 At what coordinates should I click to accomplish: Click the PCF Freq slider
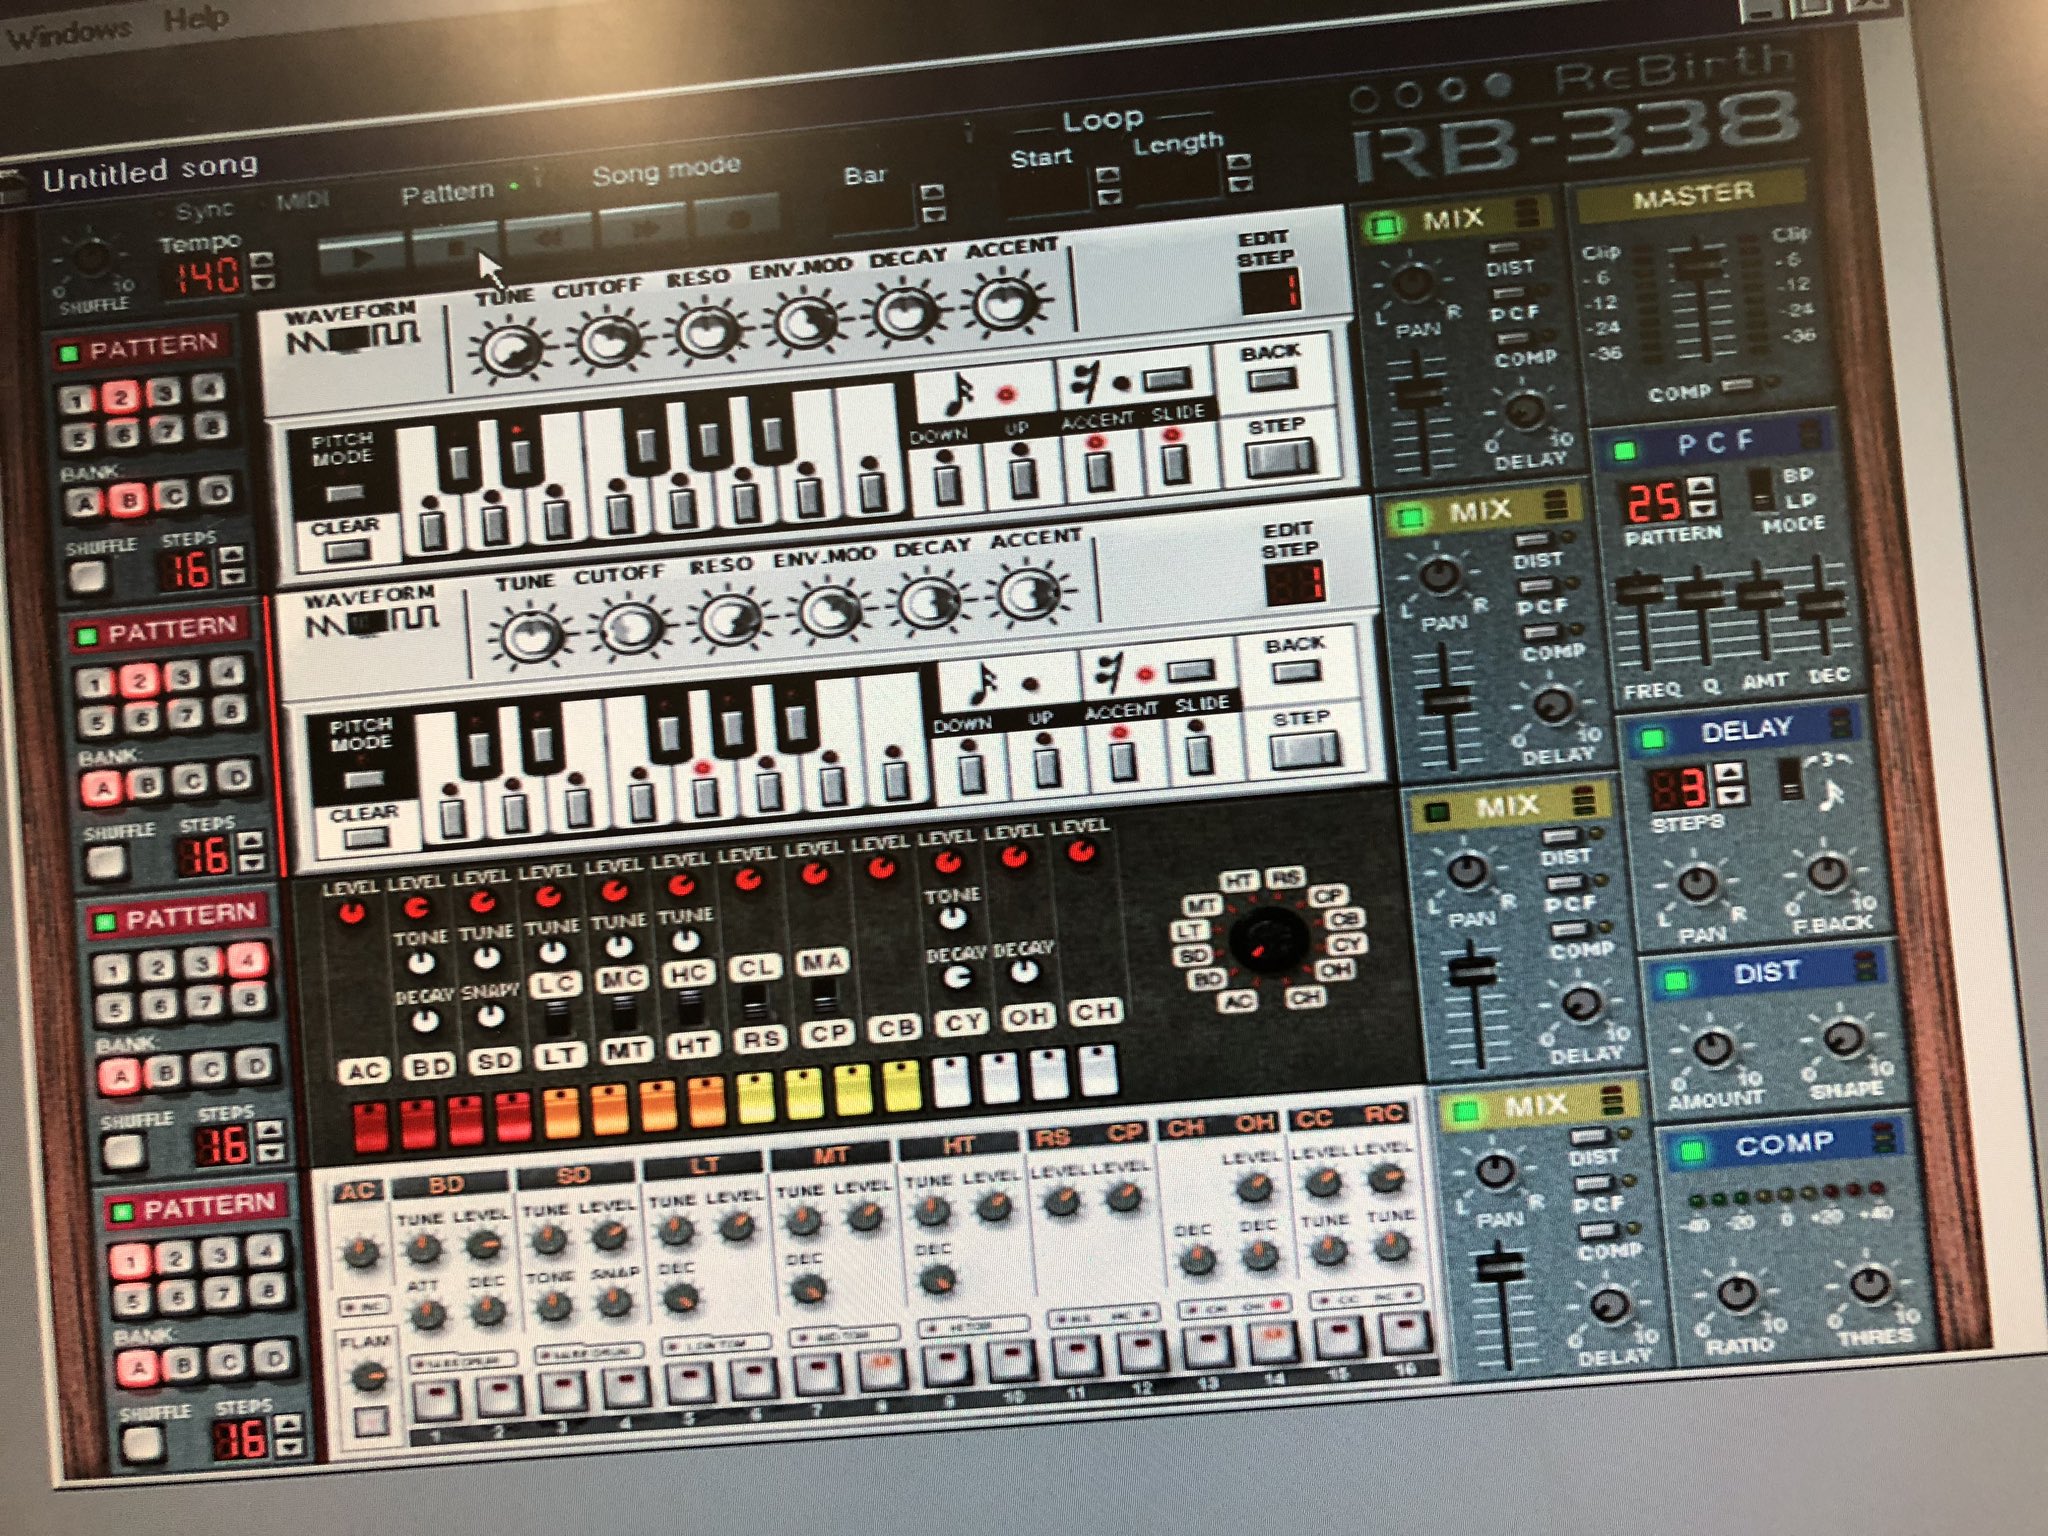[x=1638, y=591]
